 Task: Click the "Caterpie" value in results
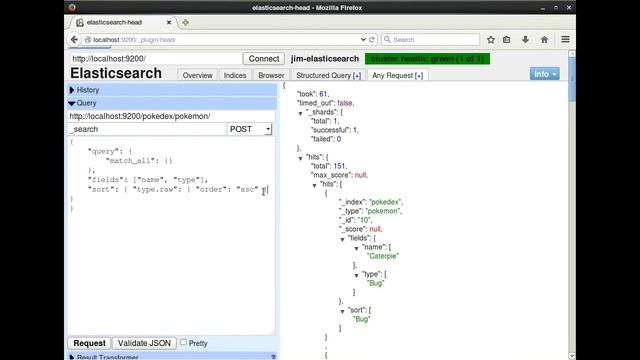[x=383, y=256]
